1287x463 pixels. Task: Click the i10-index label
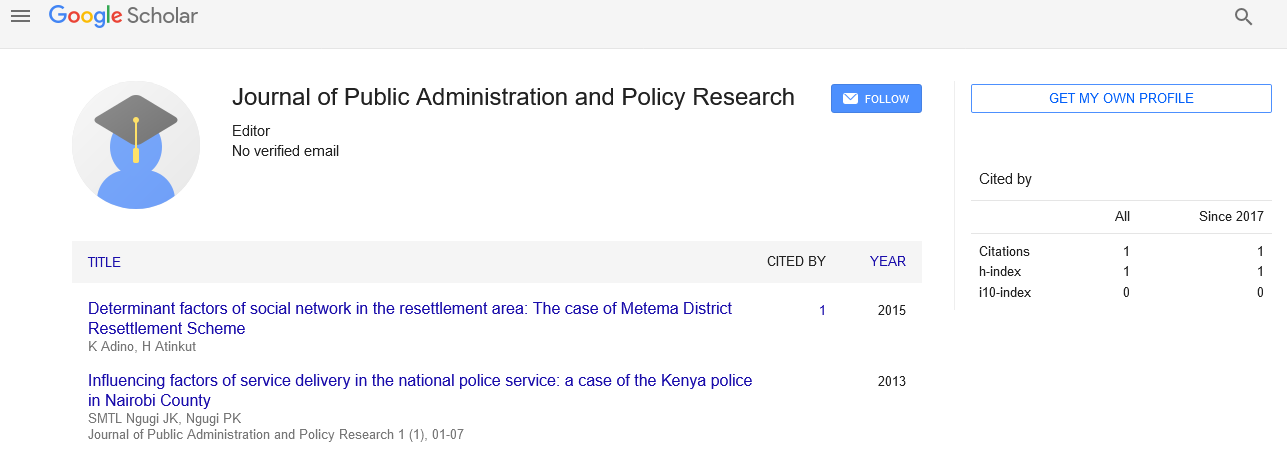click(1004, 293)
